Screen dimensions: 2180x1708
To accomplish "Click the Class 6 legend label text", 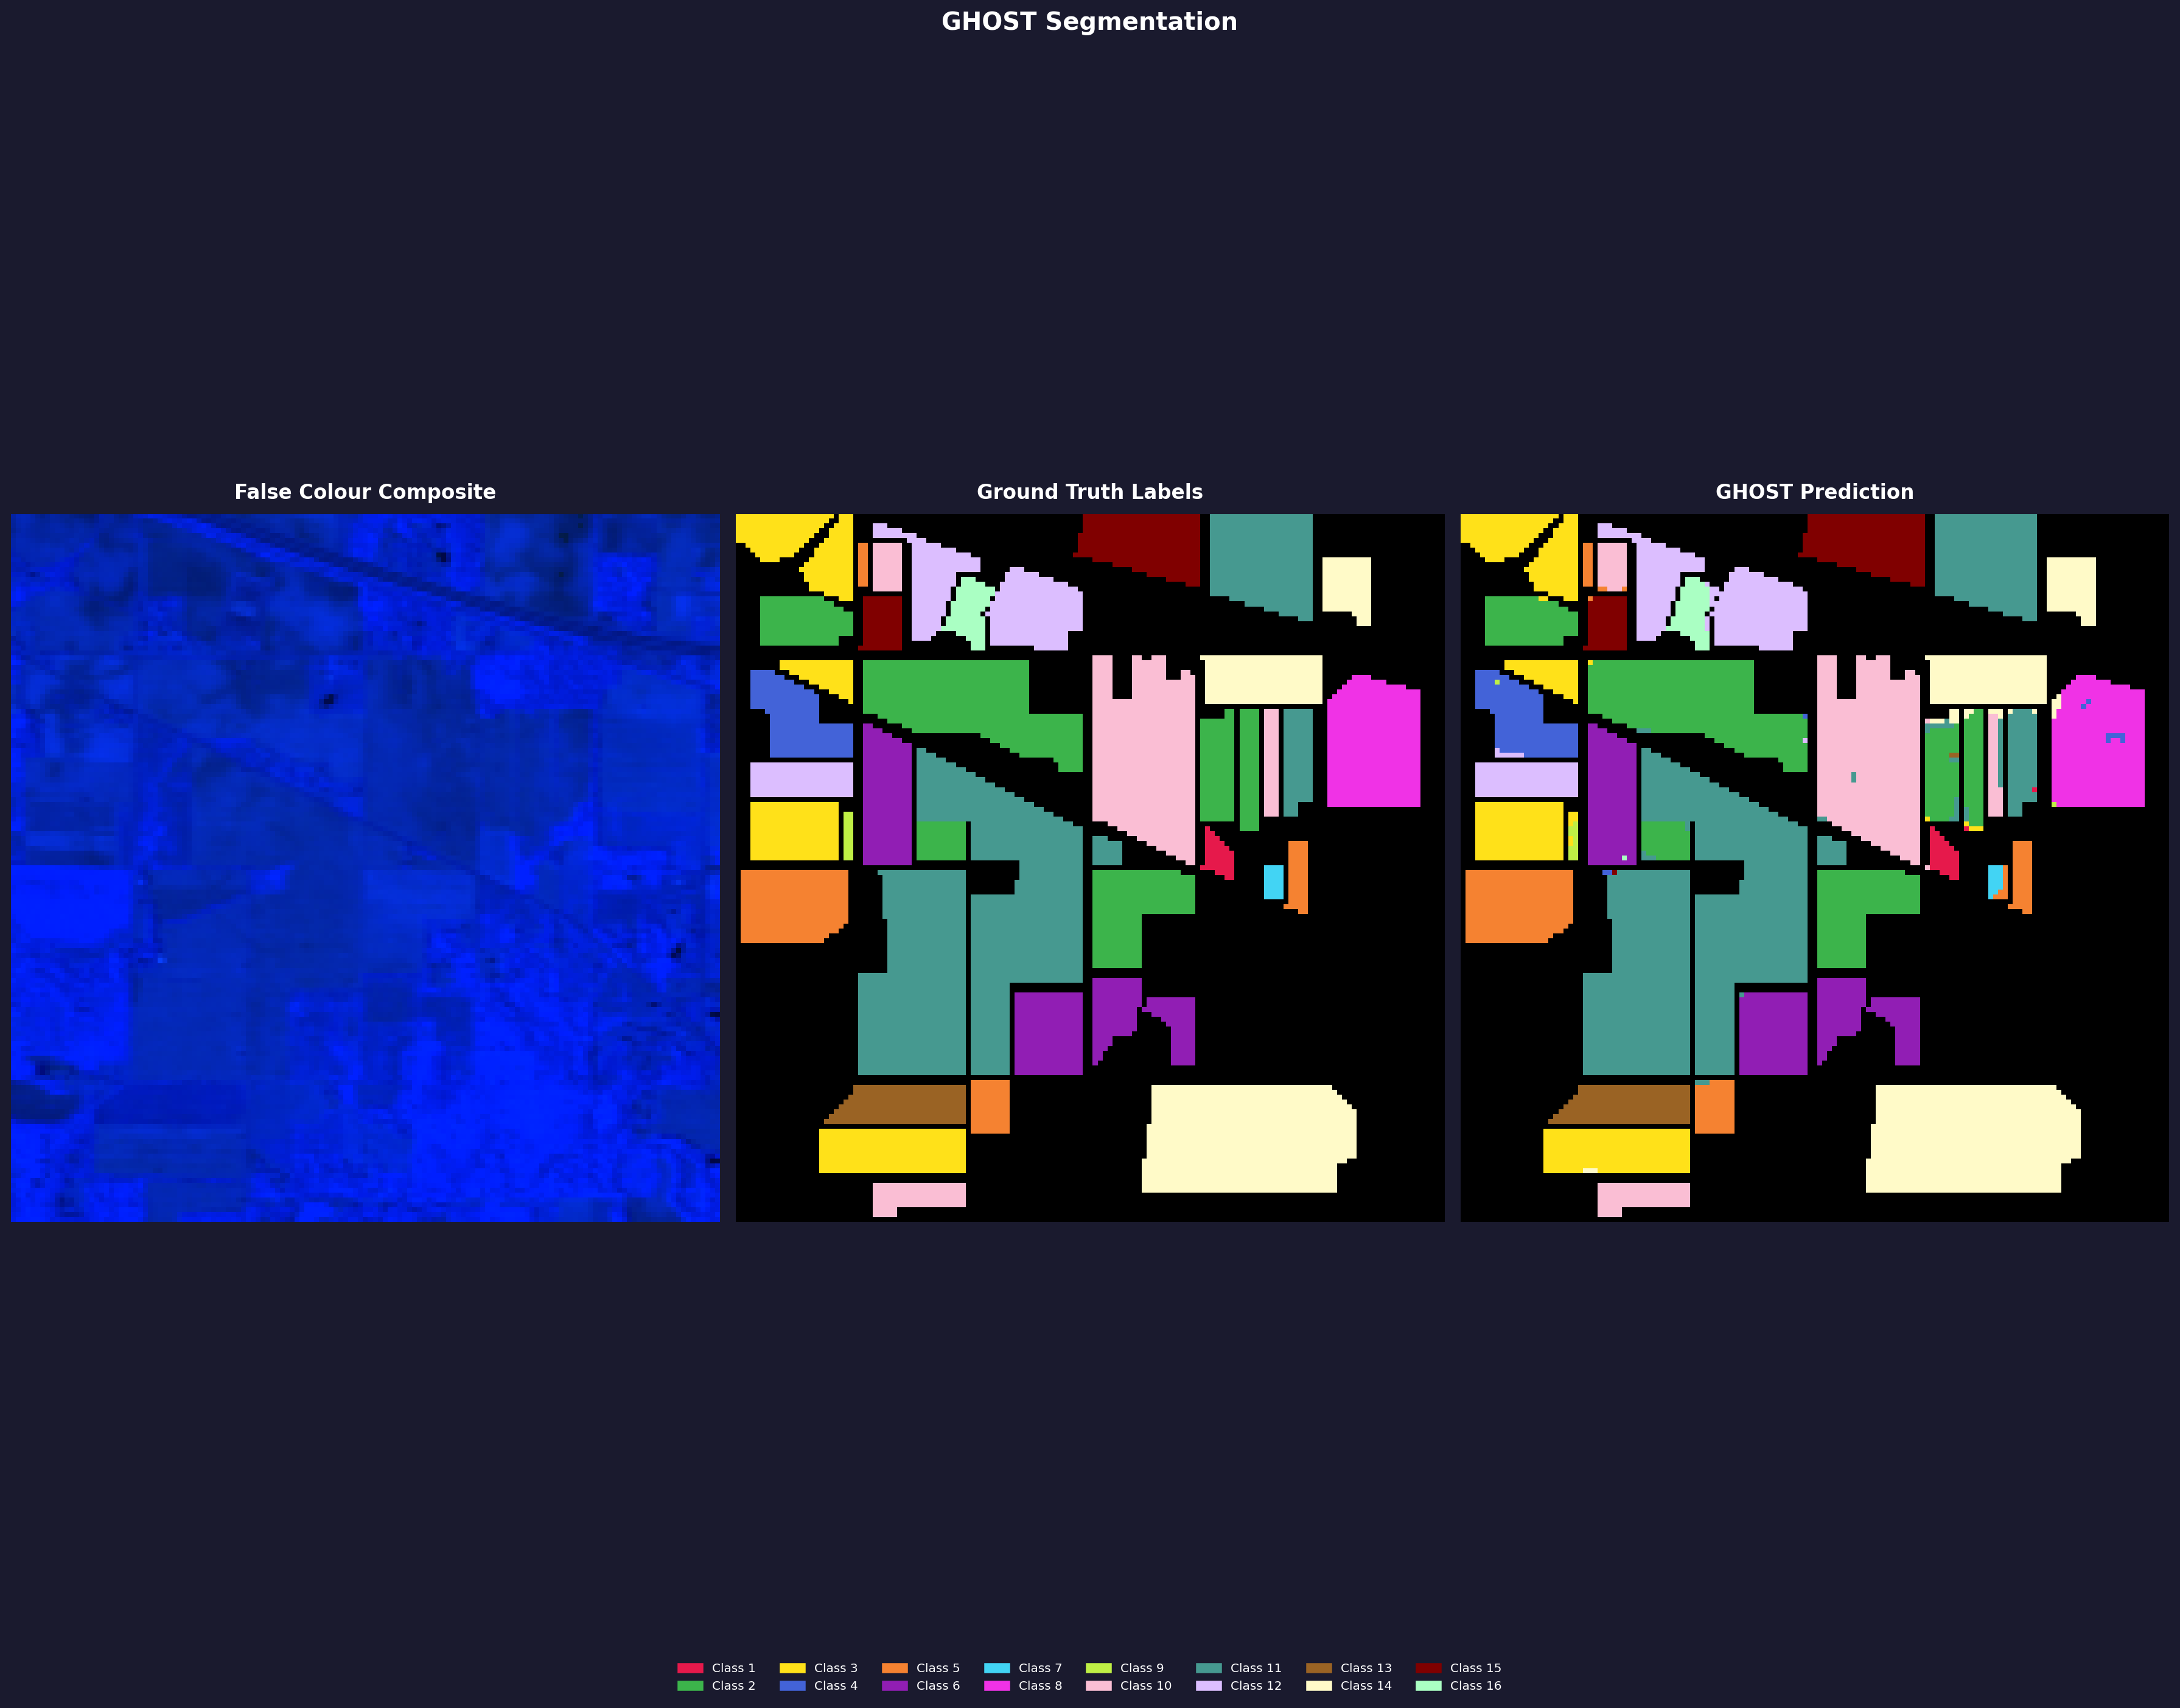I will [x=938, y=1685].
